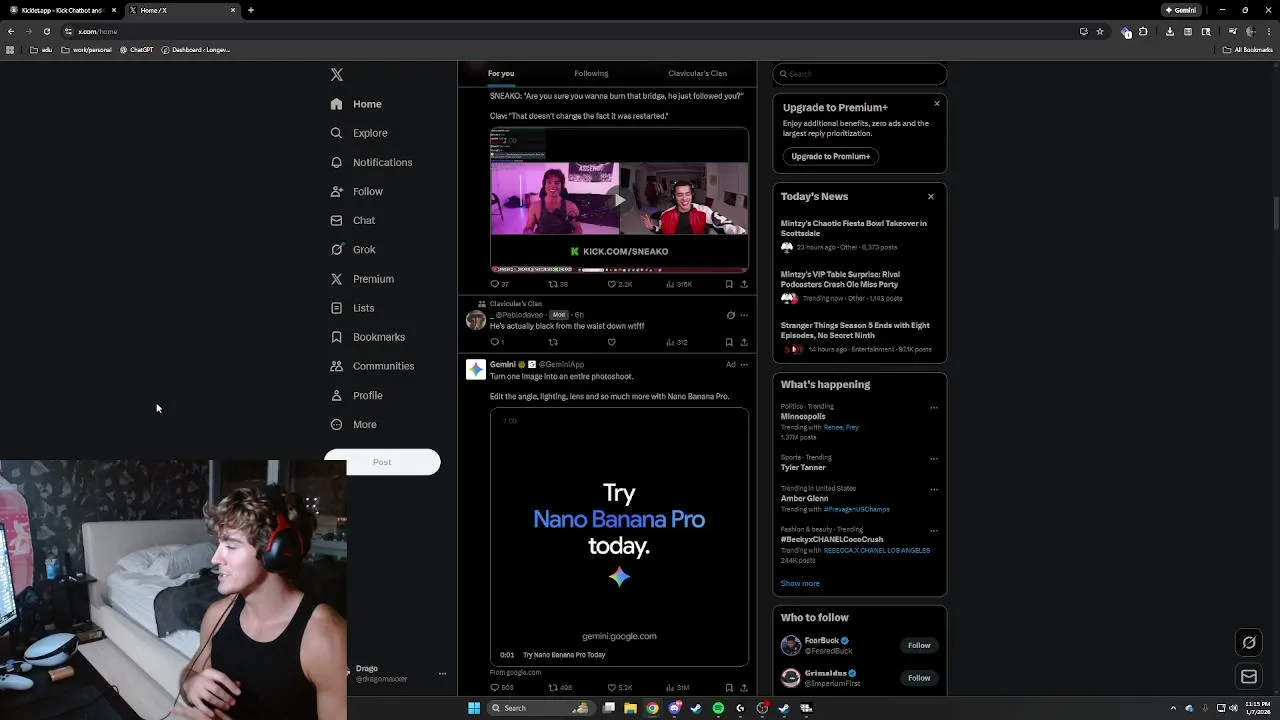Click Show more under What's happening
Image resolution: width=1280 pixels, height=720 pixels.
click(x=800, y=583)
